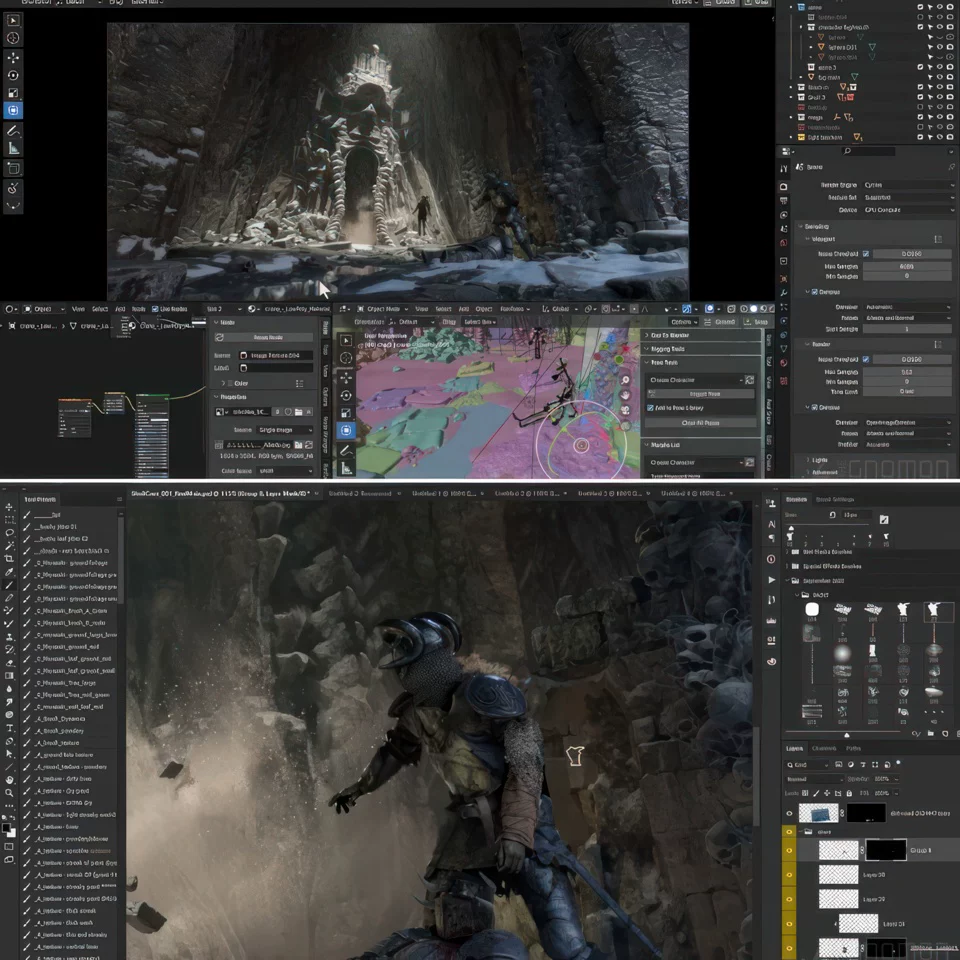960x960 pixels.
Task: Hide the topmost Photoshop layer with blue thumbnail
Action: click(789, 814)
